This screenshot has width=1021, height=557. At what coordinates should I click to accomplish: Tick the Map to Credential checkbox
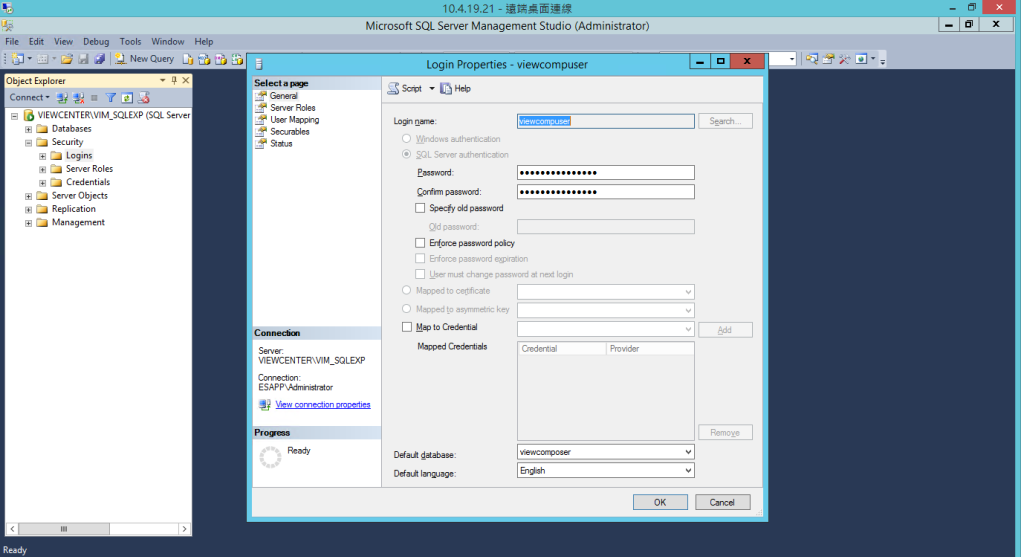point(407,327)
